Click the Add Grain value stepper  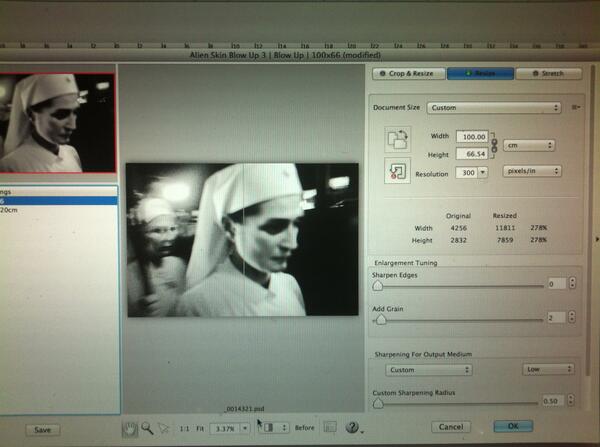coord(572,317)
